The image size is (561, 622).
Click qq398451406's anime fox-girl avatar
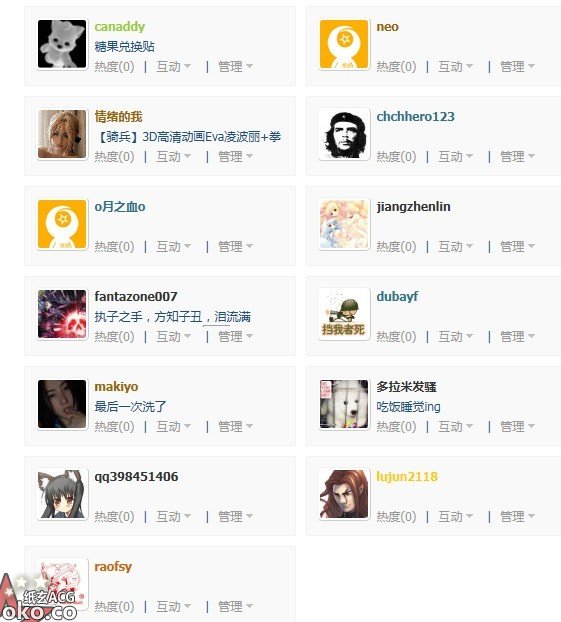pos(62,494)
